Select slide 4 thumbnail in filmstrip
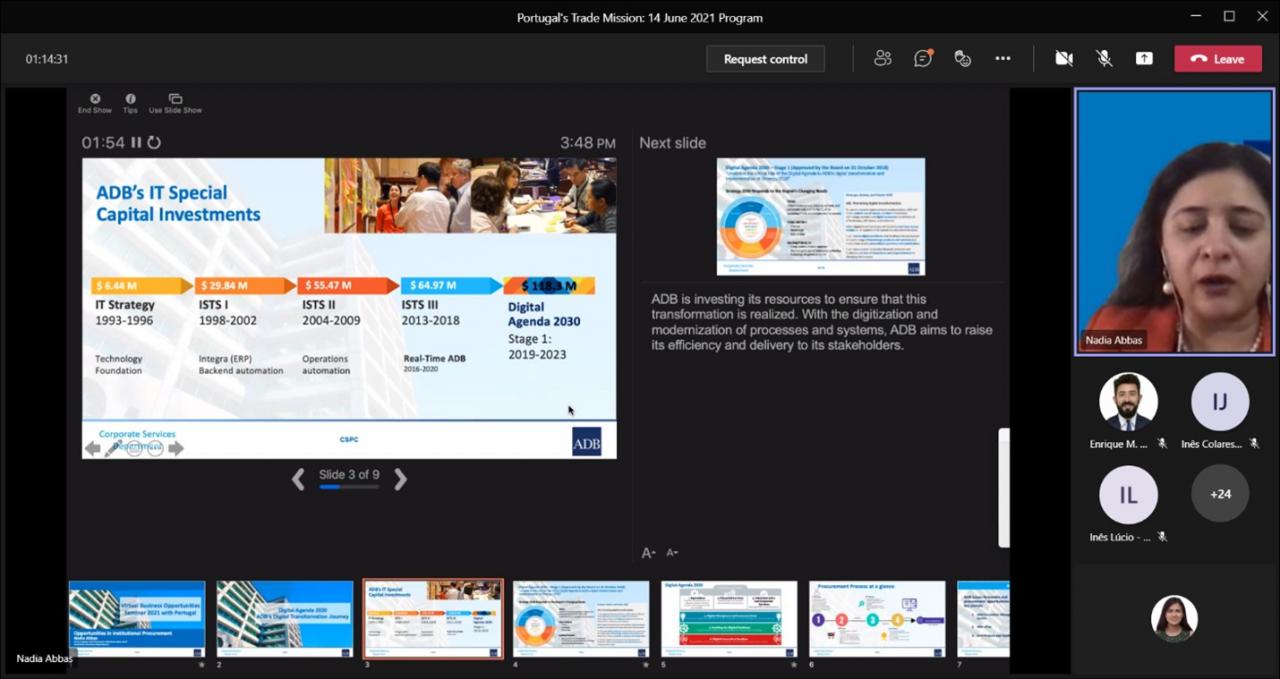 click(581, 619)
